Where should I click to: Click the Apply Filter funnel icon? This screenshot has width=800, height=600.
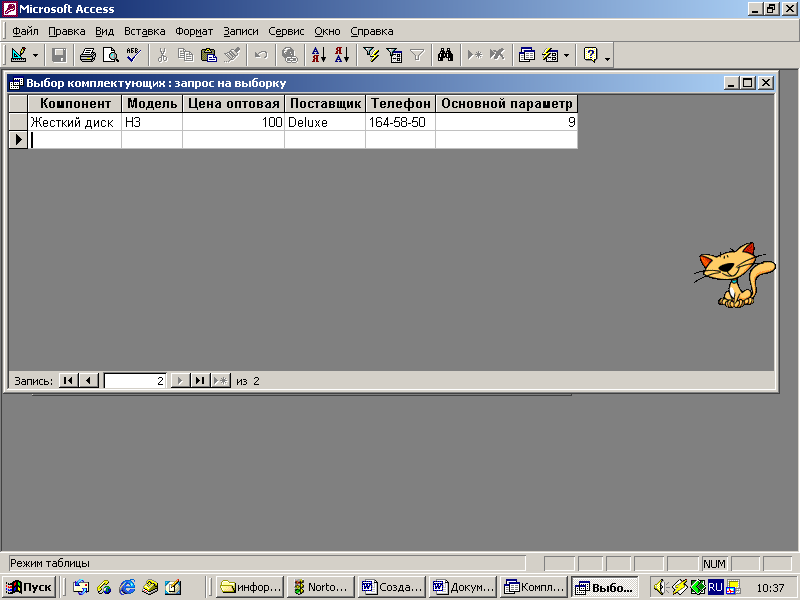(x=417, y=55)
